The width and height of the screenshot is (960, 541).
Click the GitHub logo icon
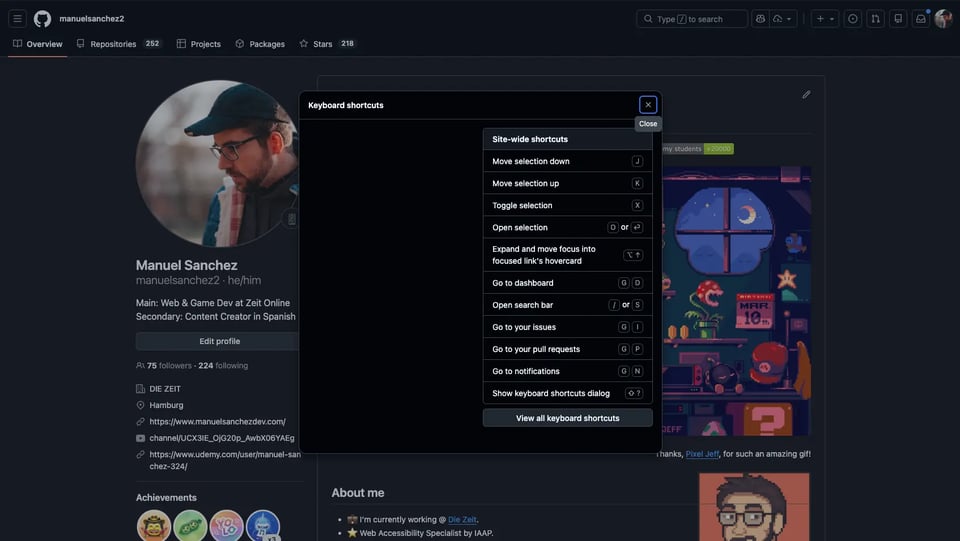pos(42,19)
